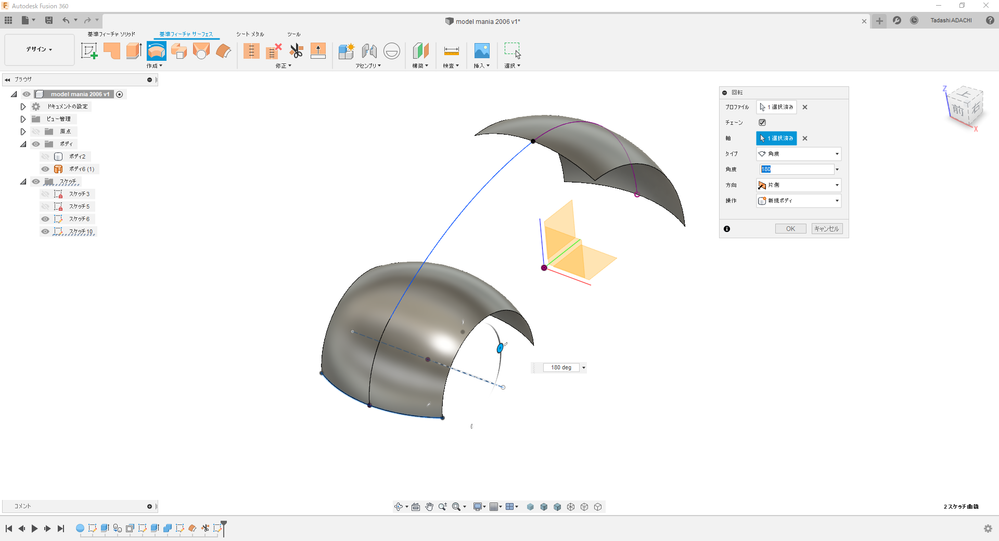Play the timeline

pyautogui.click(x=34, y=528)
